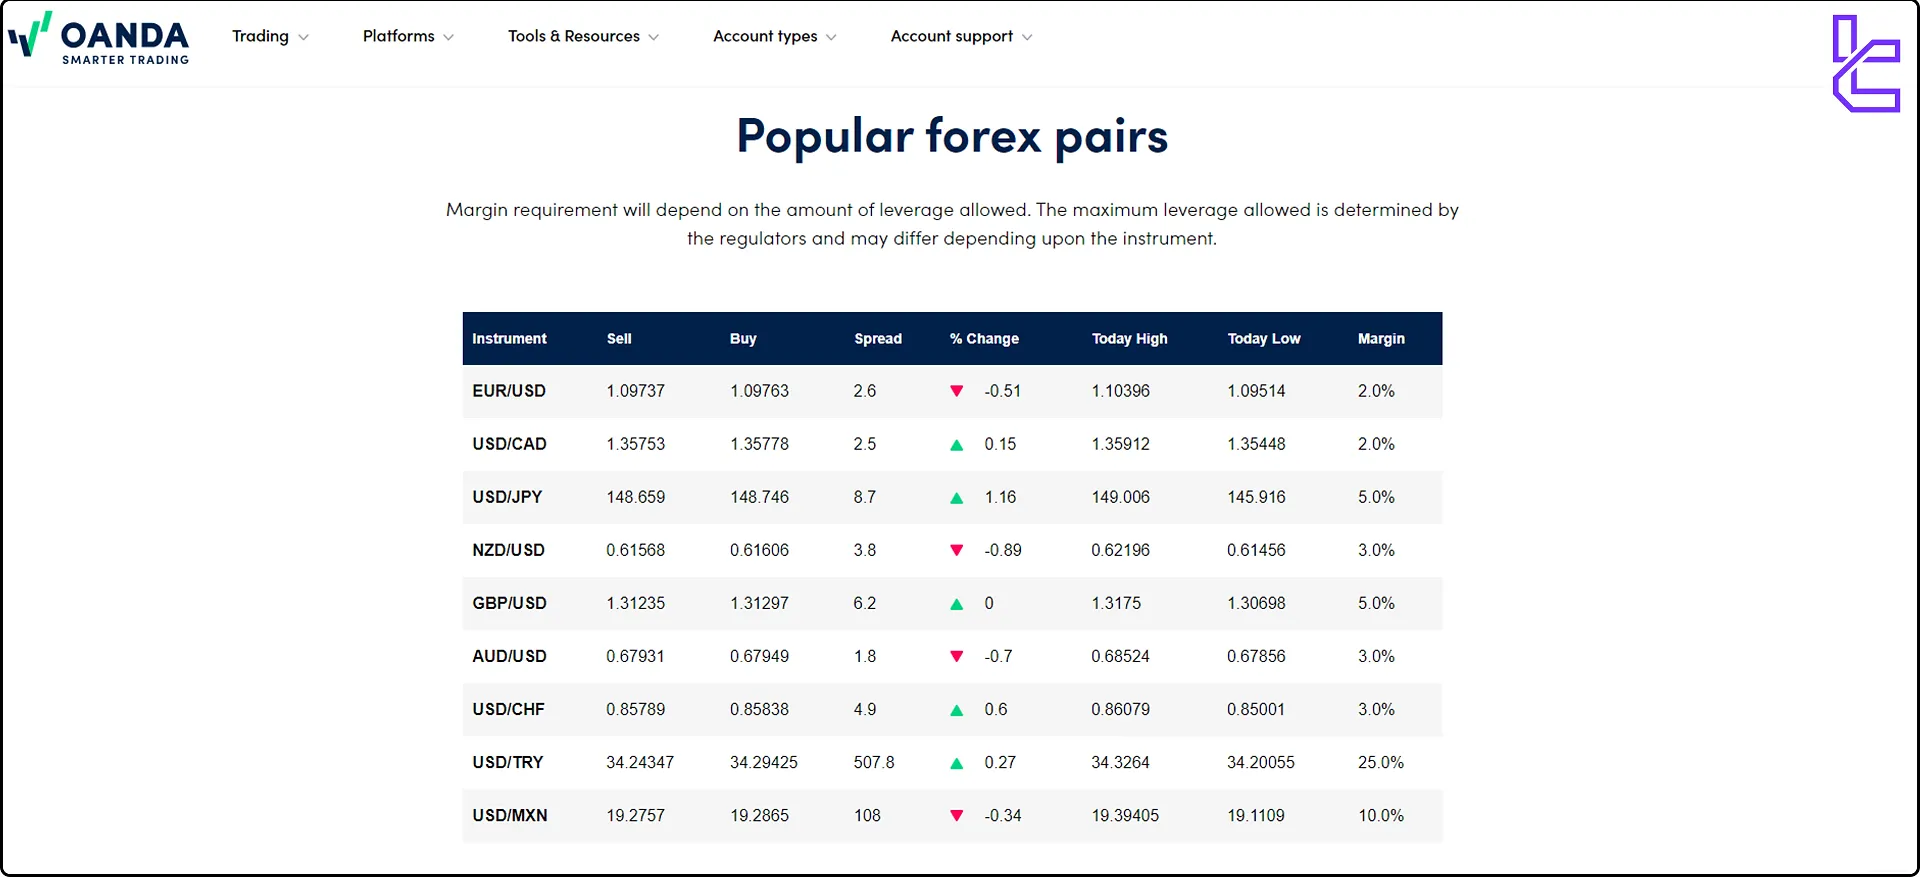Select the NZD/USD instrument
Image resolution: width=1920 pixels, height=877 pixels.
pyautogui.click(x=508, y=550)
